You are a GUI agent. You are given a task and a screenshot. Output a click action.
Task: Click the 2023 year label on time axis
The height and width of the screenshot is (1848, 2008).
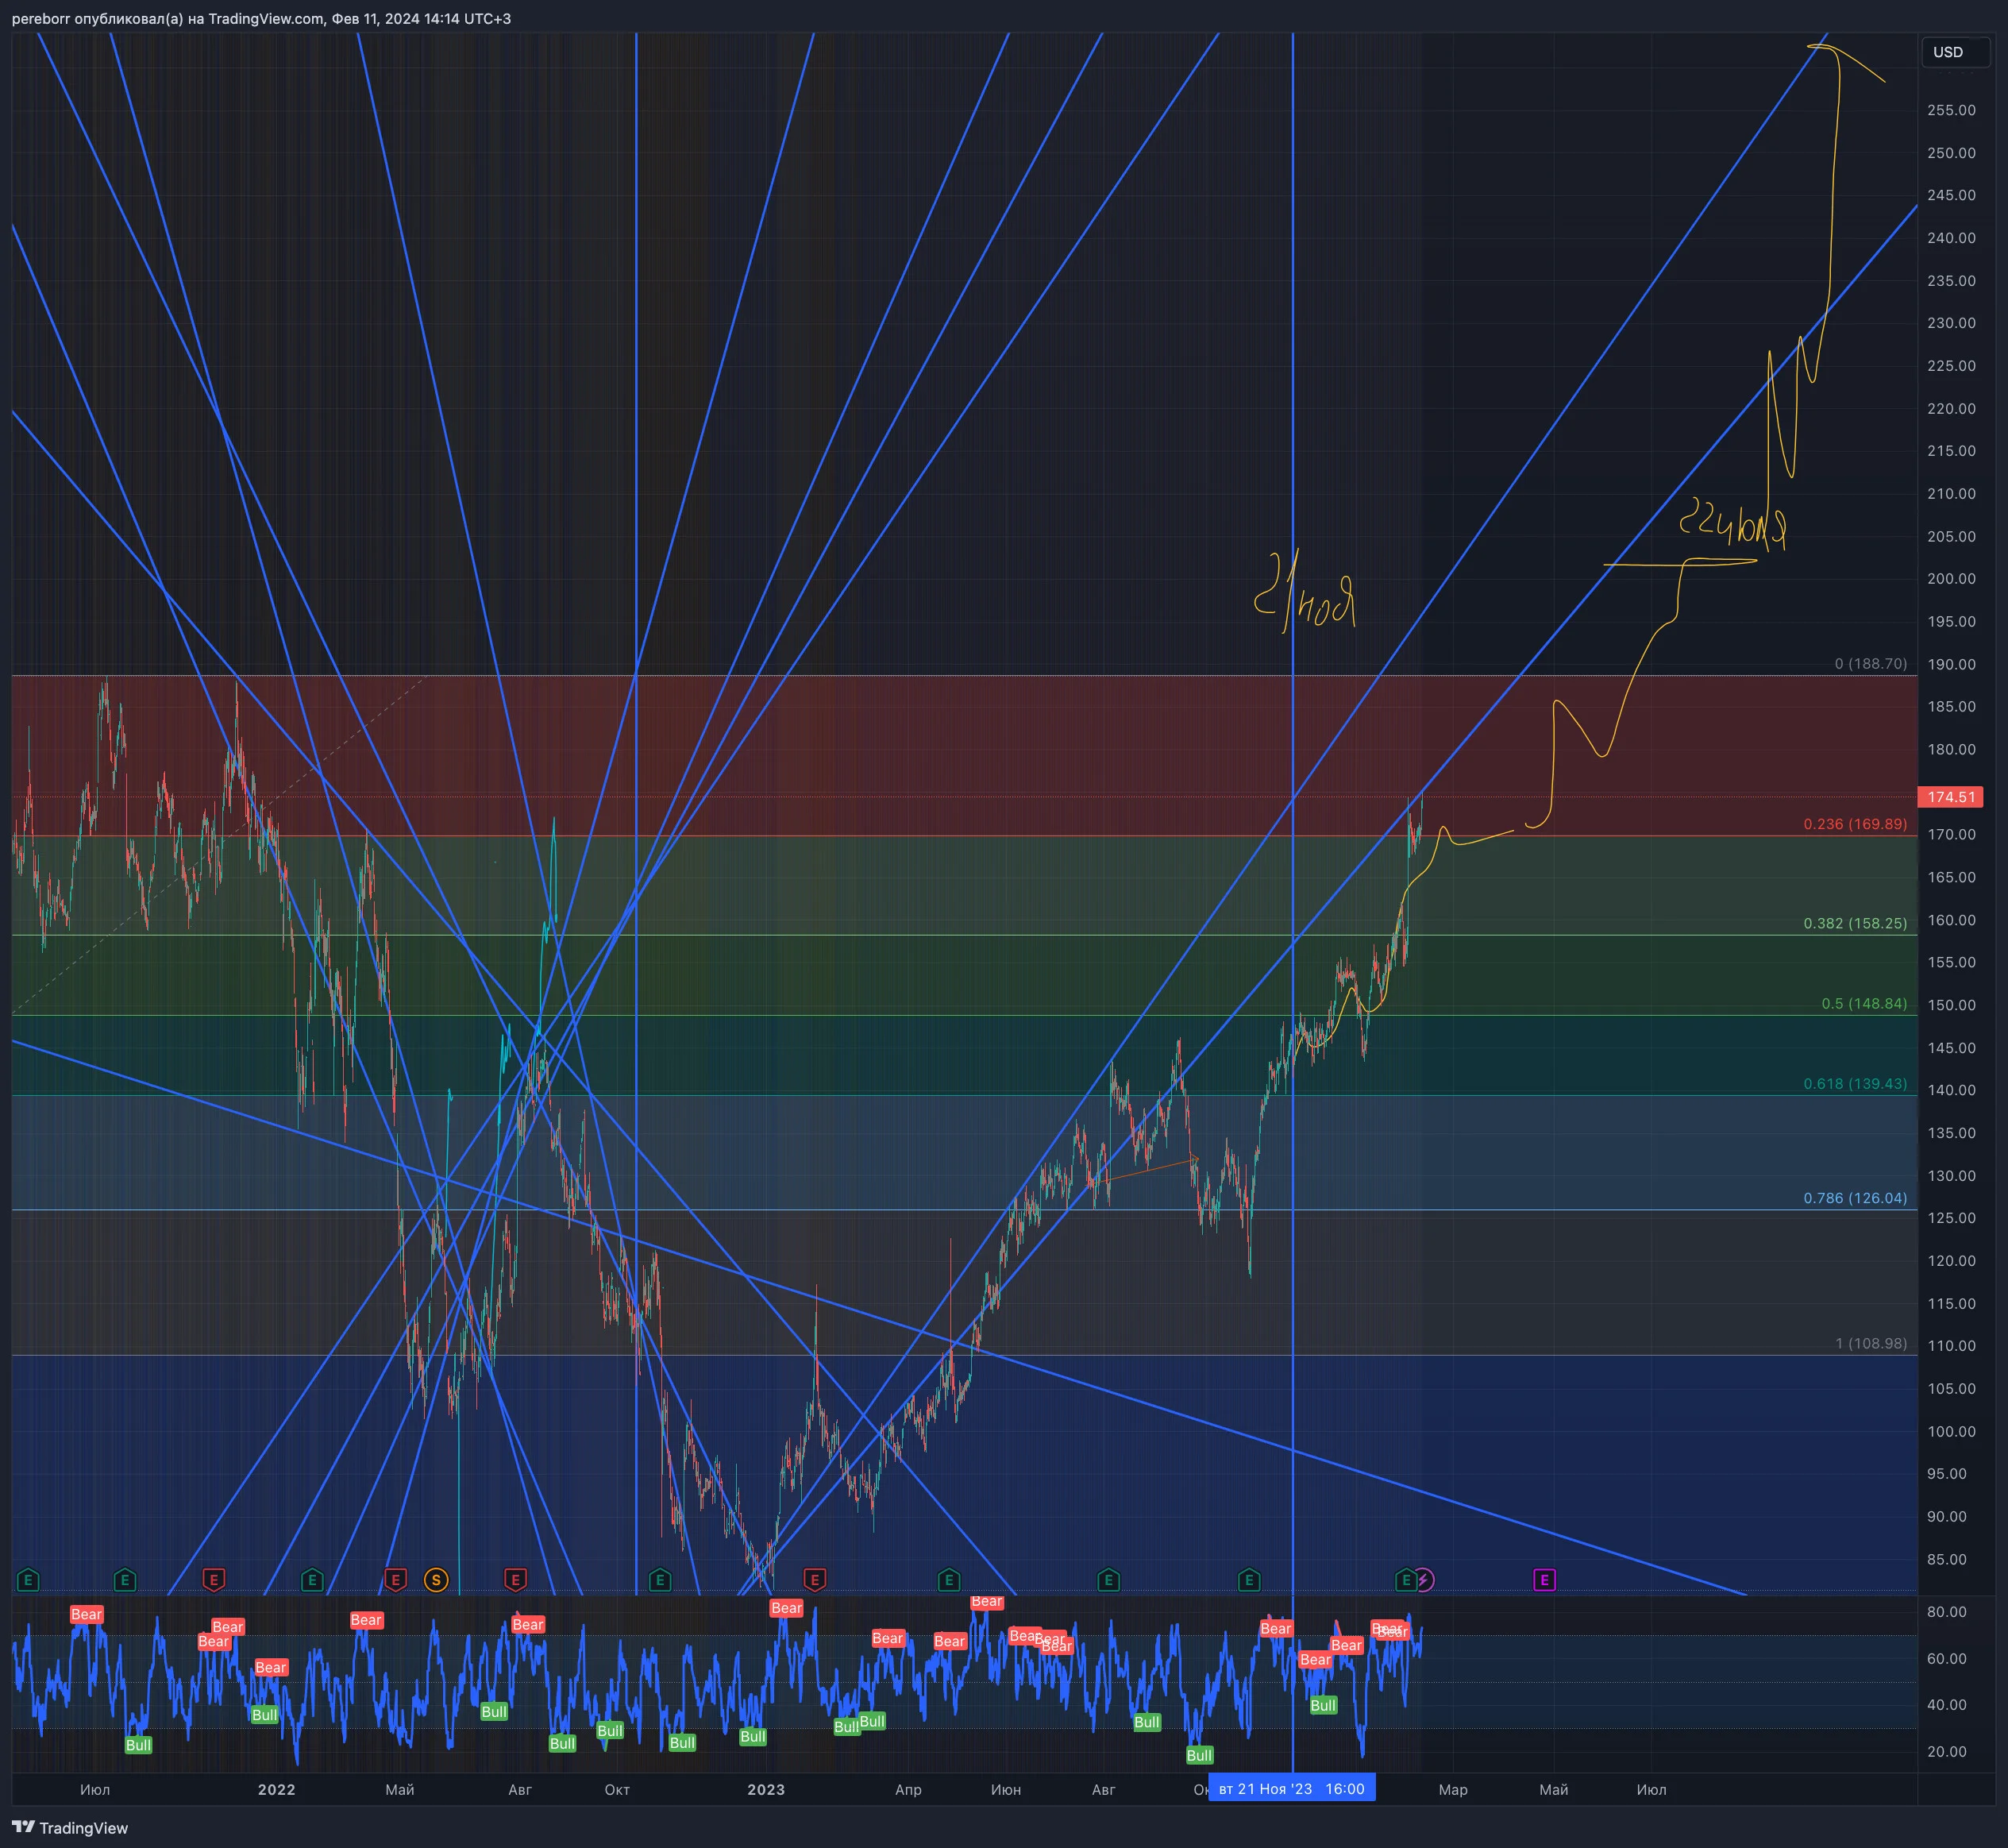(x=766, y=1789)
